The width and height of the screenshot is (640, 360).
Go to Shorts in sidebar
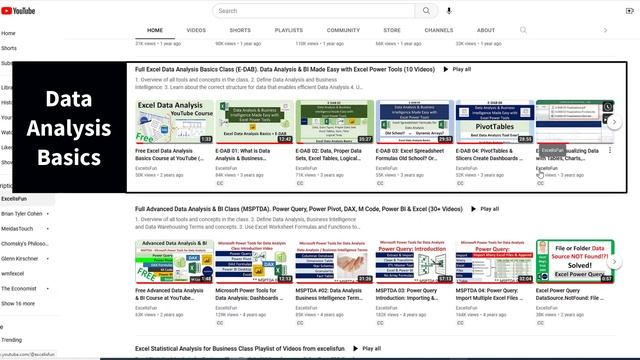point(9,48)
